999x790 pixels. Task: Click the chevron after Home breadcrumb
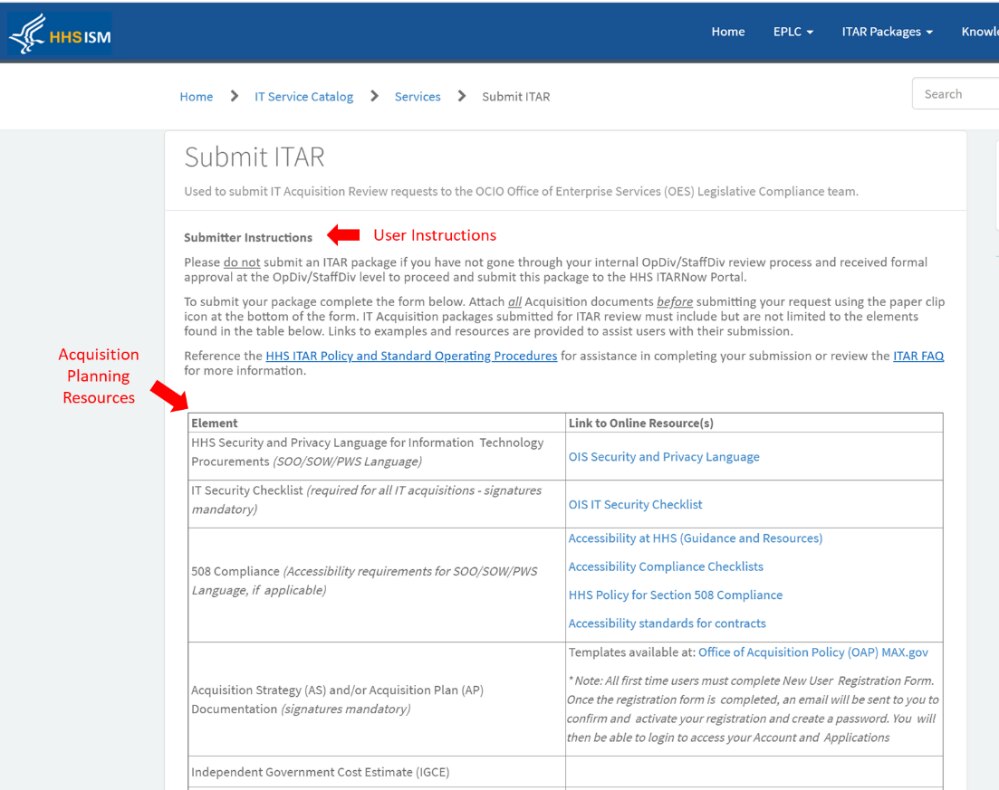pos(234,96)
